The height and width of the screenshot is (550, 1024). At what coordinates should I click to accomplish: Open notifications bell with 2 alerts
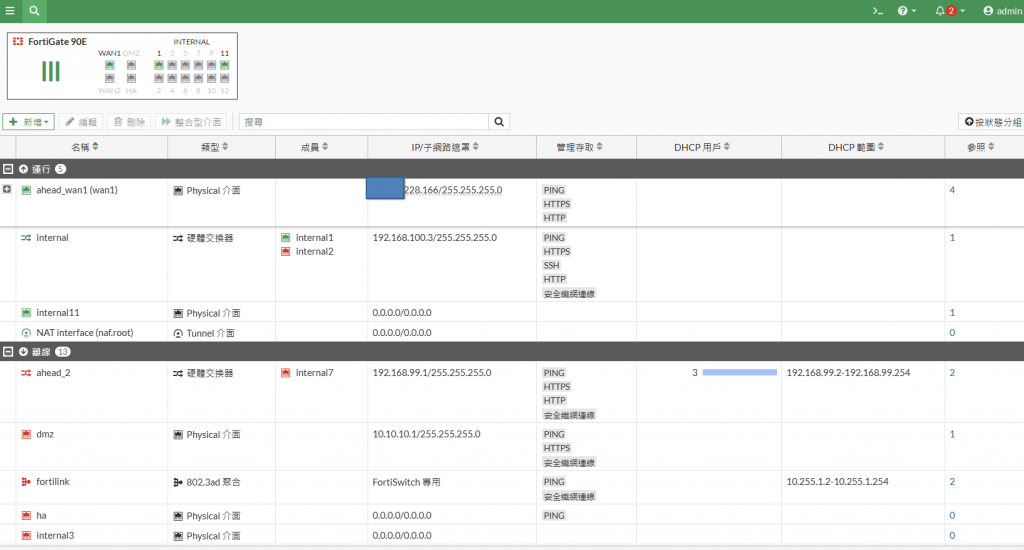[x=950, y=11]
